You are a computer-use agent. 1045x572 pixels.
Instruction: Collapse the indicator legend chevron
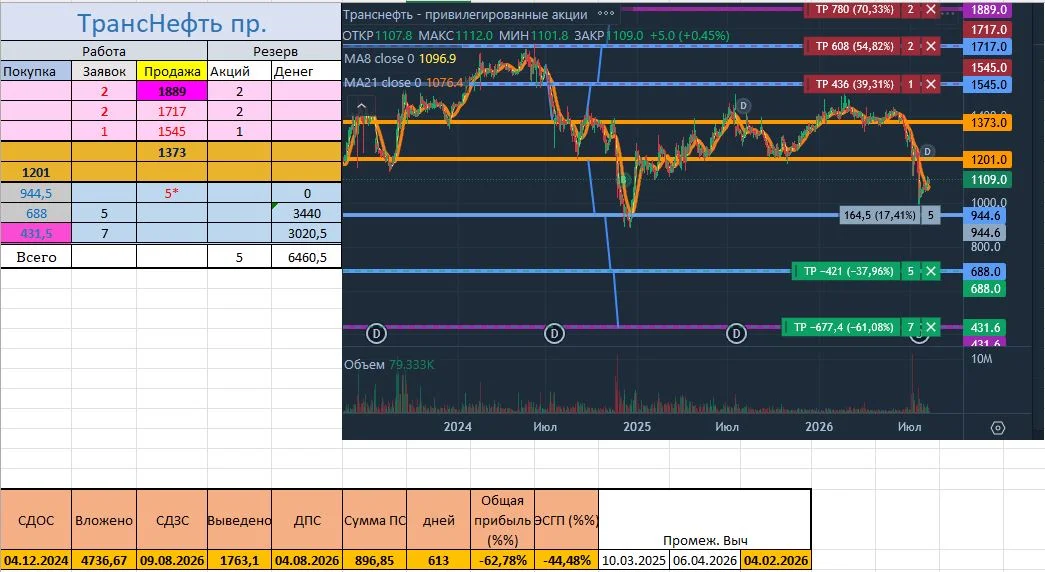[x=361, y=106]
